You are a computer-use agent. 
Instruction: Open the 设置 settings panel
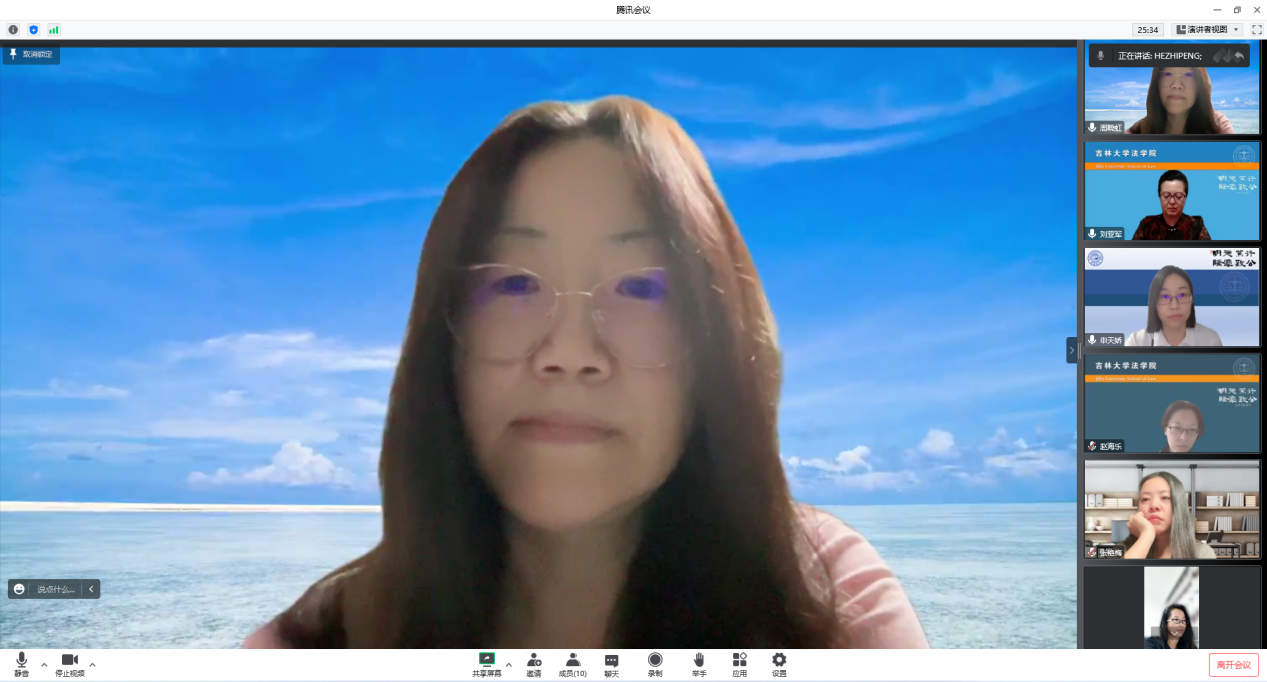click(x=778, y=661)
